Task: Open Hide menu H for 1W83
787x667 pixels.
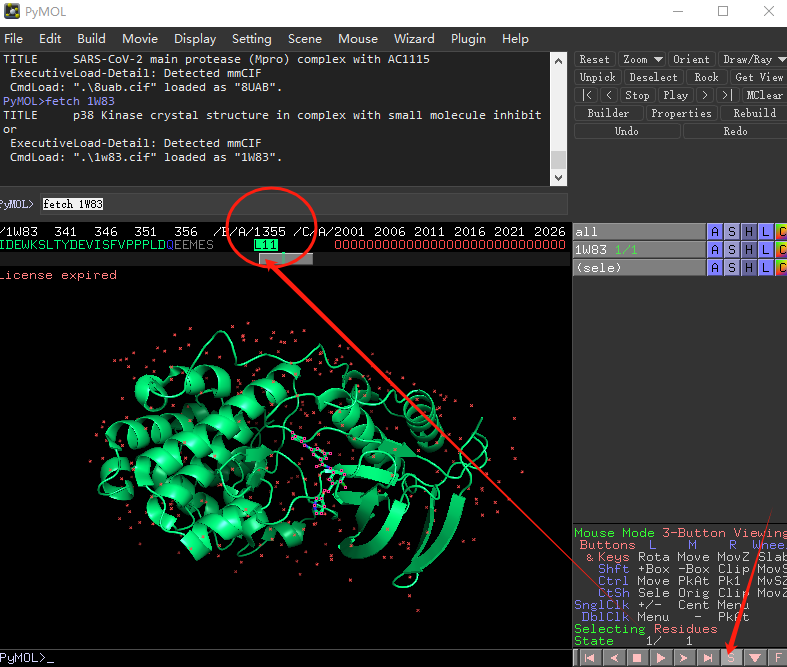Action: click(748, 250)
